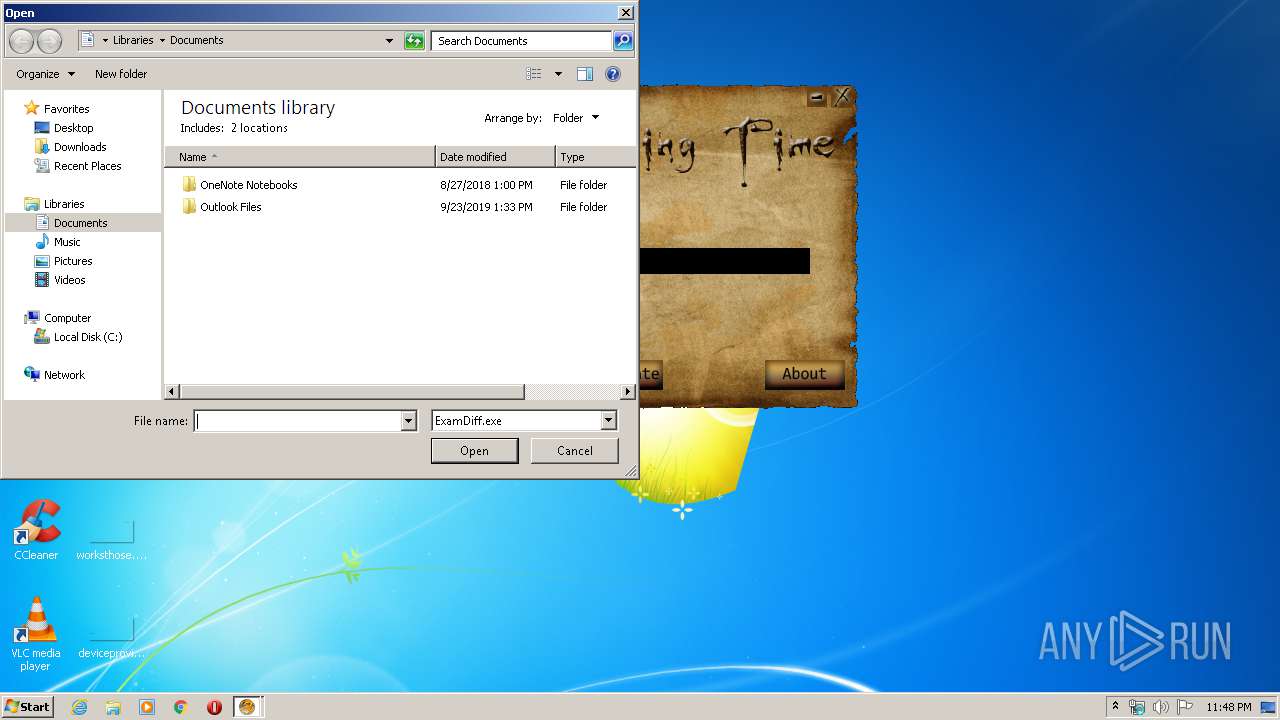Sort by the Type column header
Image resolution: width=1280 pixels, height=720 pixels.
click(x=596, y=157)
